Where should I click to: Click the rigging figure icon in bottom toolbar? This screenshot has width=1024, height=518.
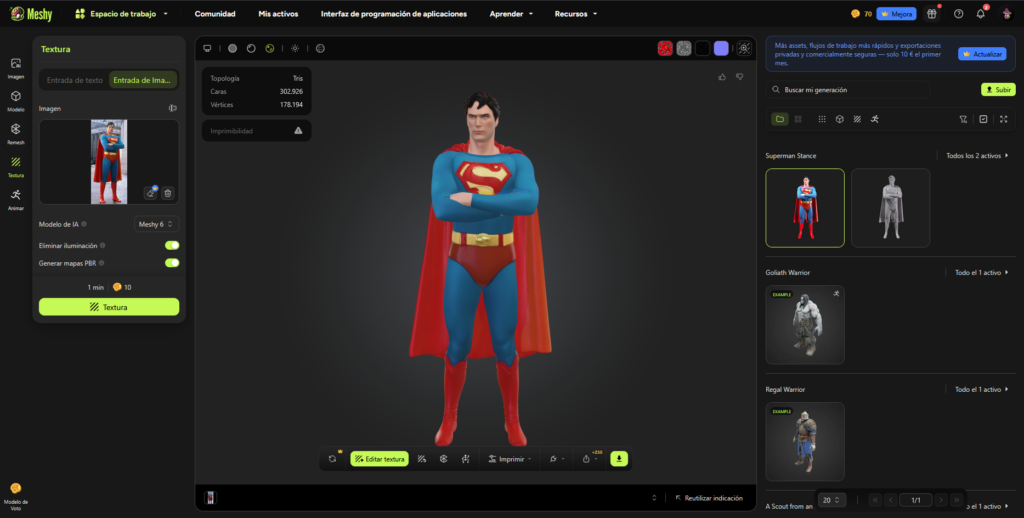click(x=466, y=459)
